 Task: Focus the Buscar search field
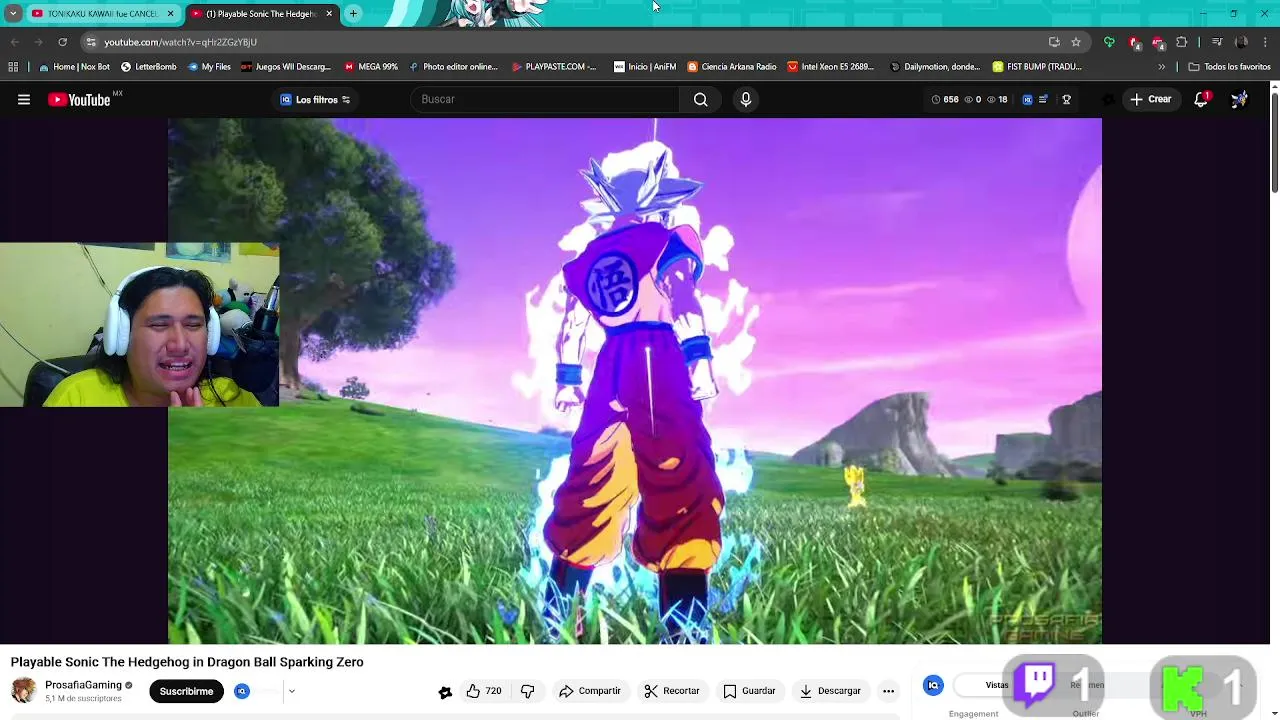click(x=545, y=99)
